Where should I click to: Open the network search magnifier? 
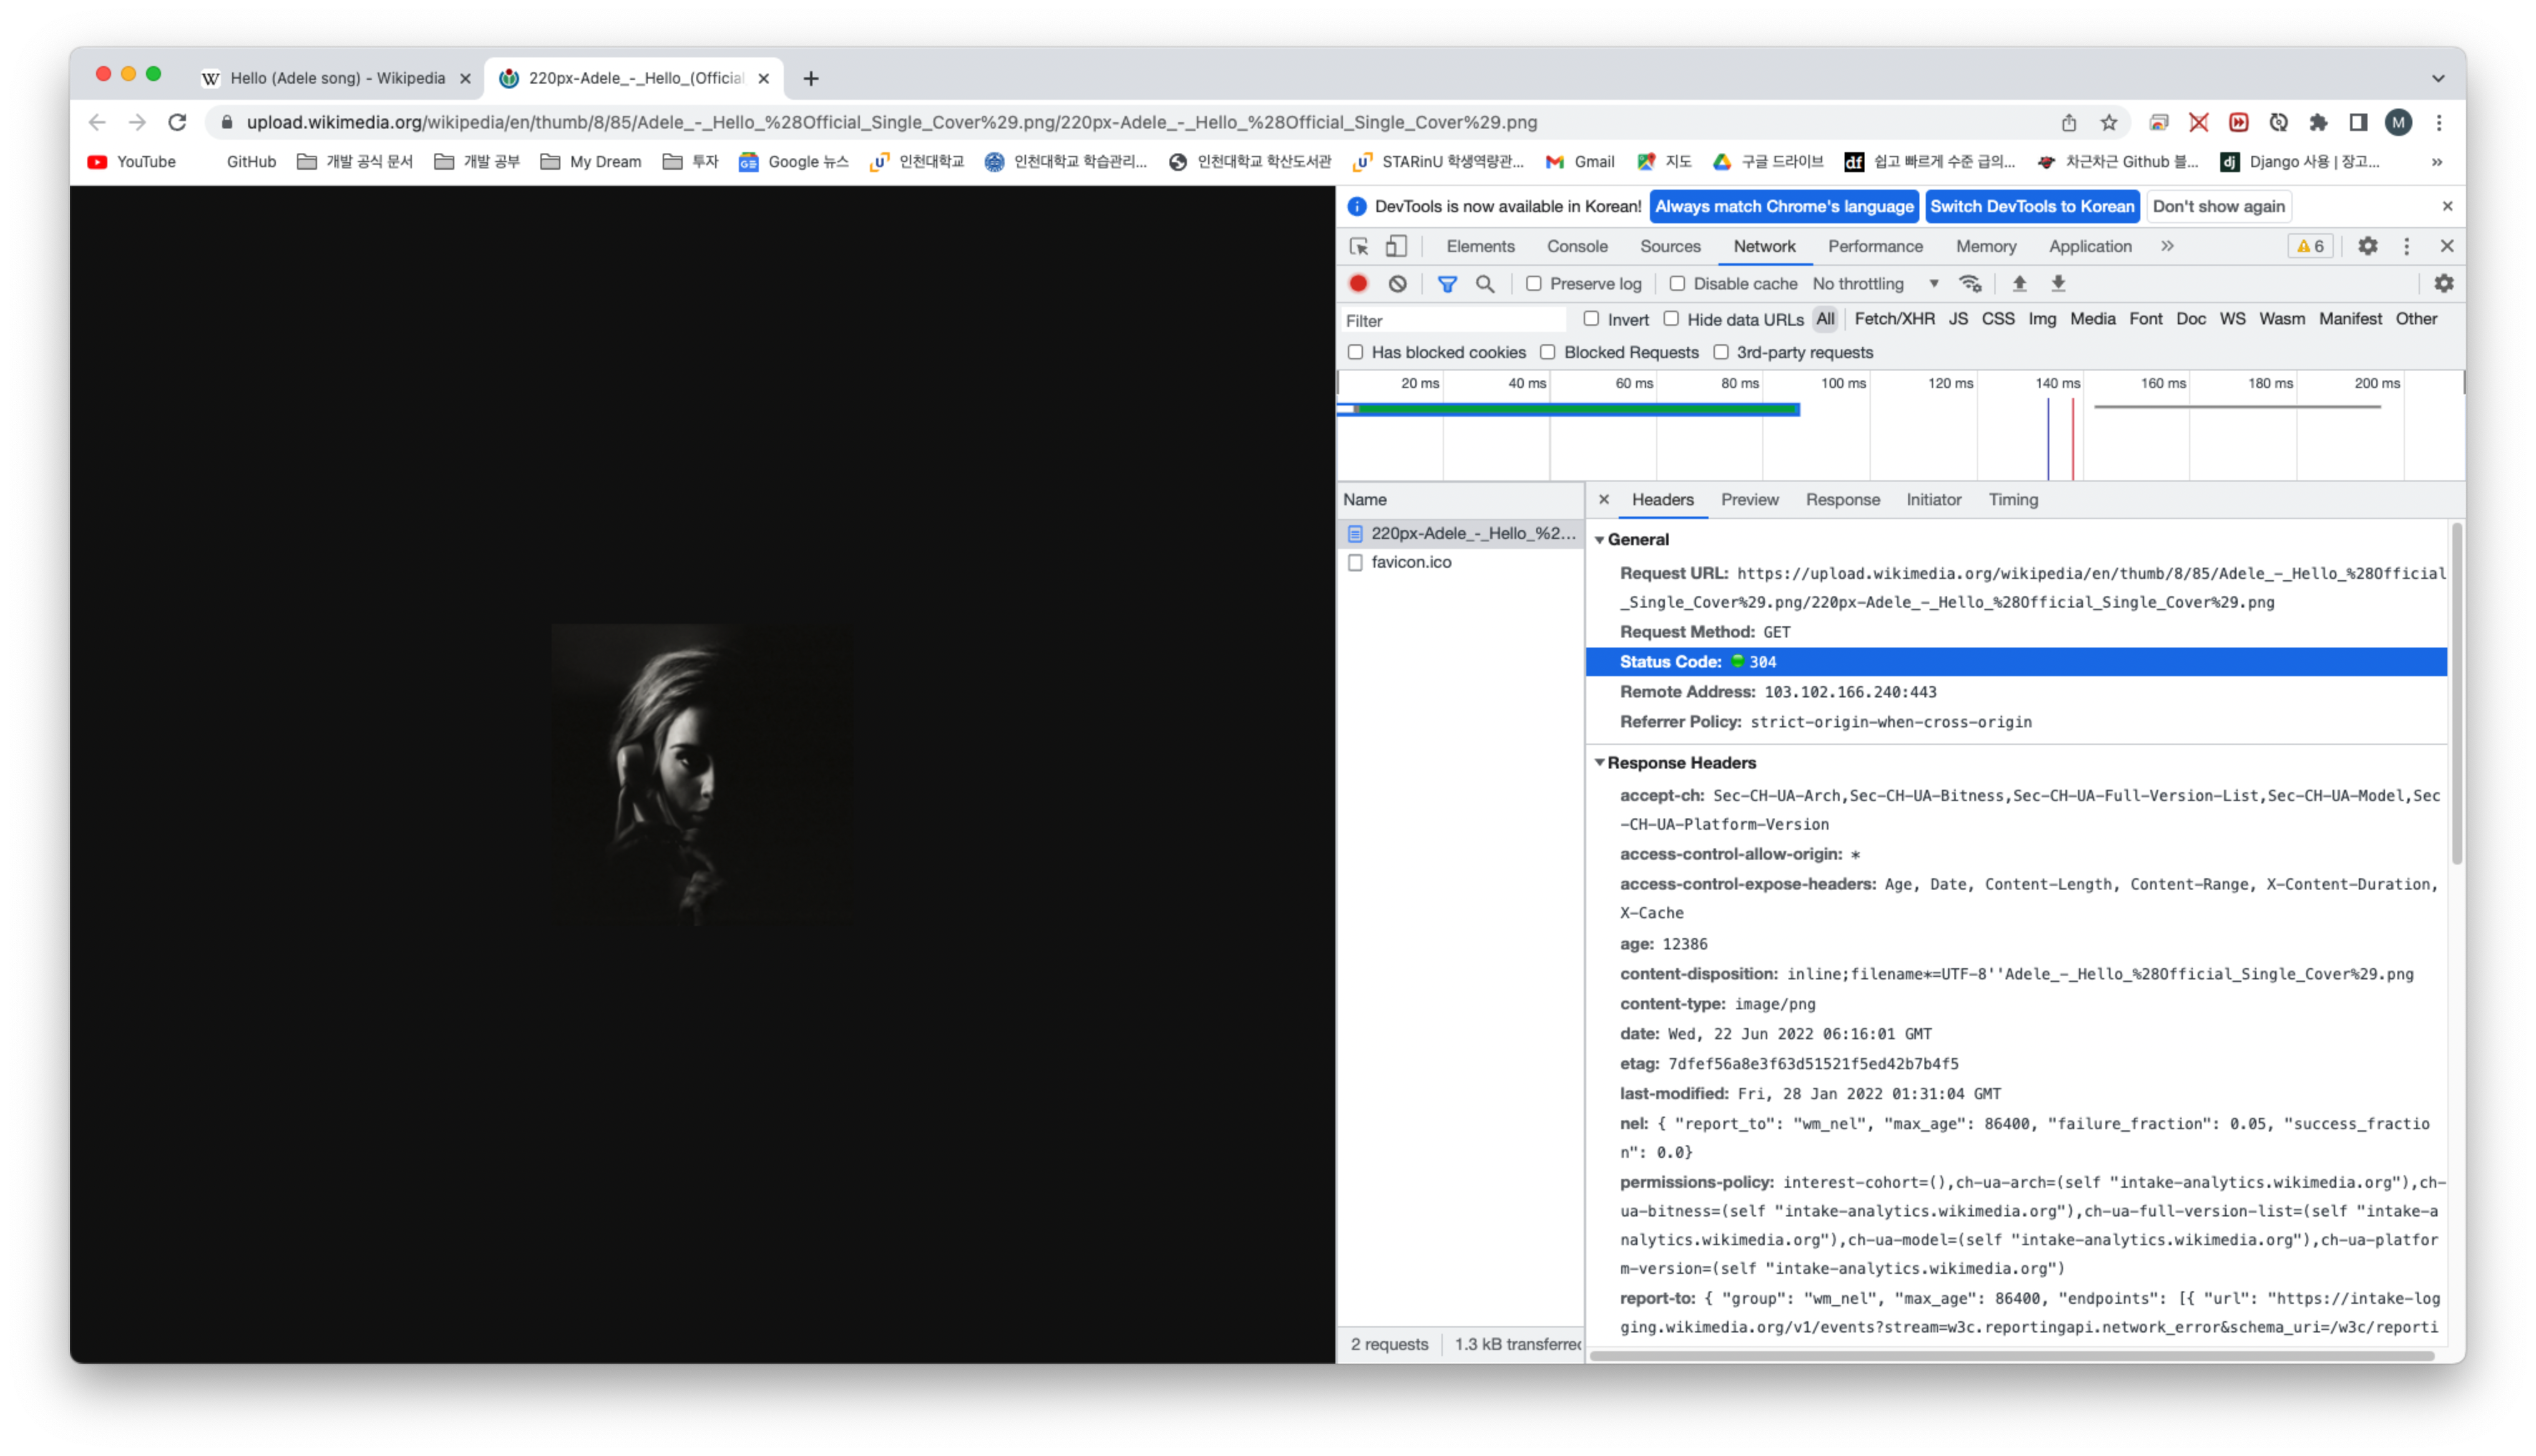click(1485, 284)
